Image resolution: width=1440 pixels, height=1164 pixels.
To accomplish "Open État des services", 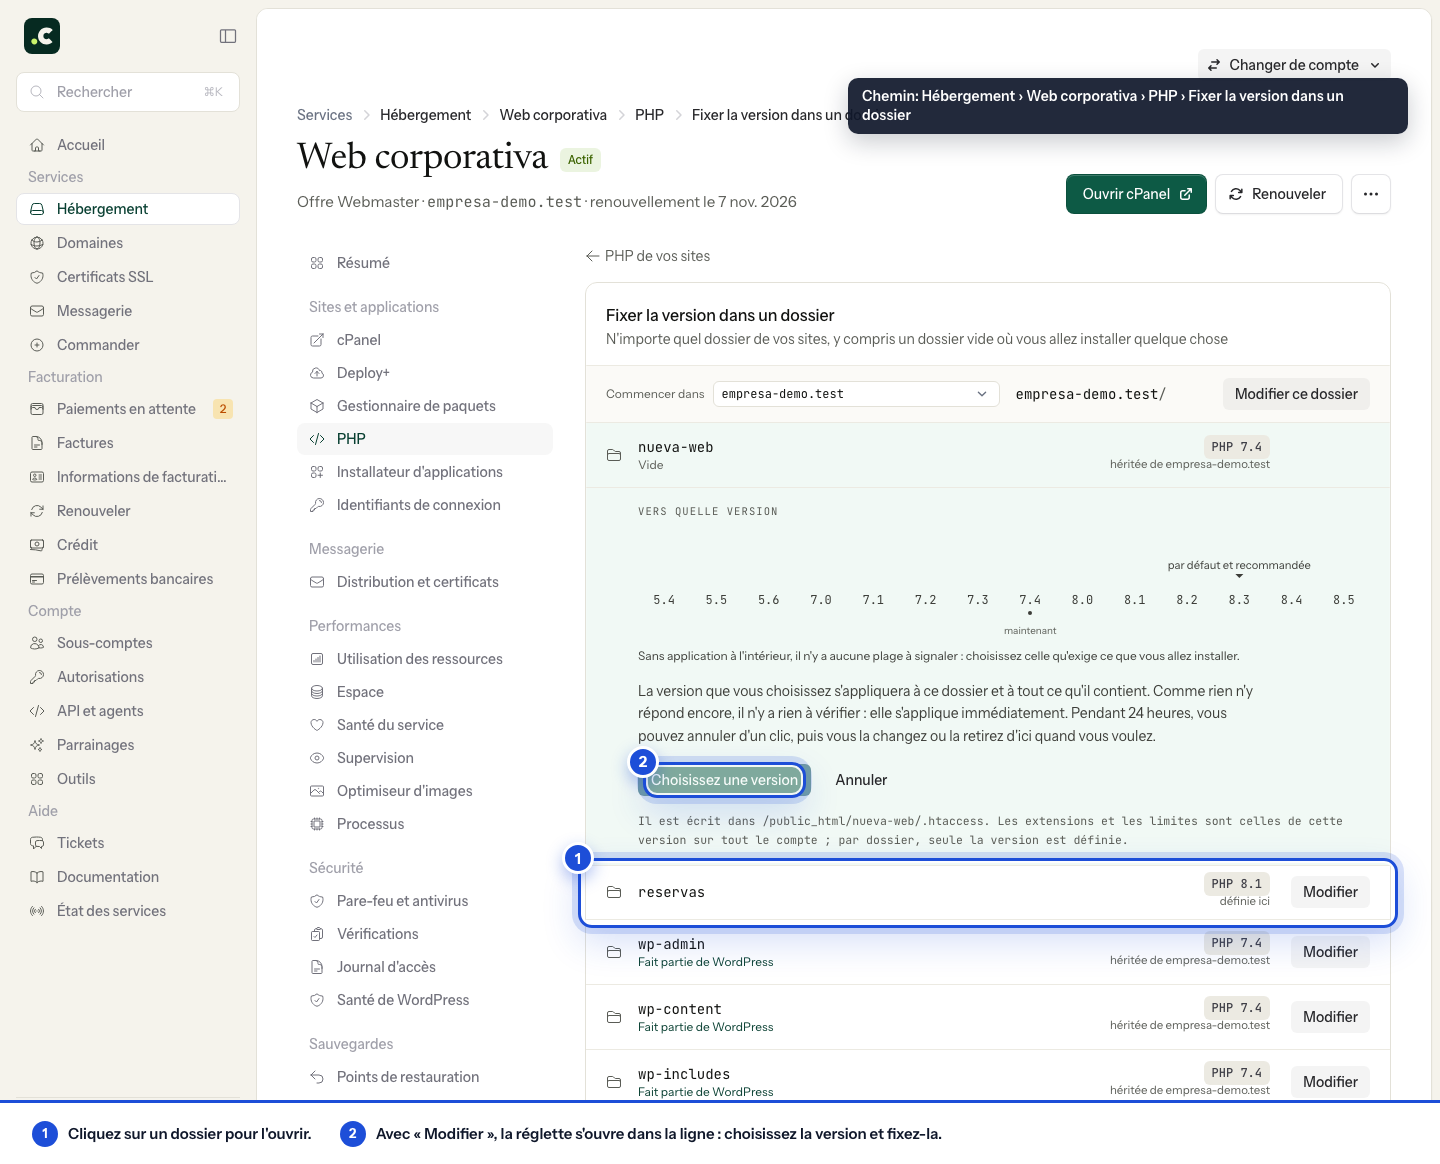I will (x=128, y=911).
